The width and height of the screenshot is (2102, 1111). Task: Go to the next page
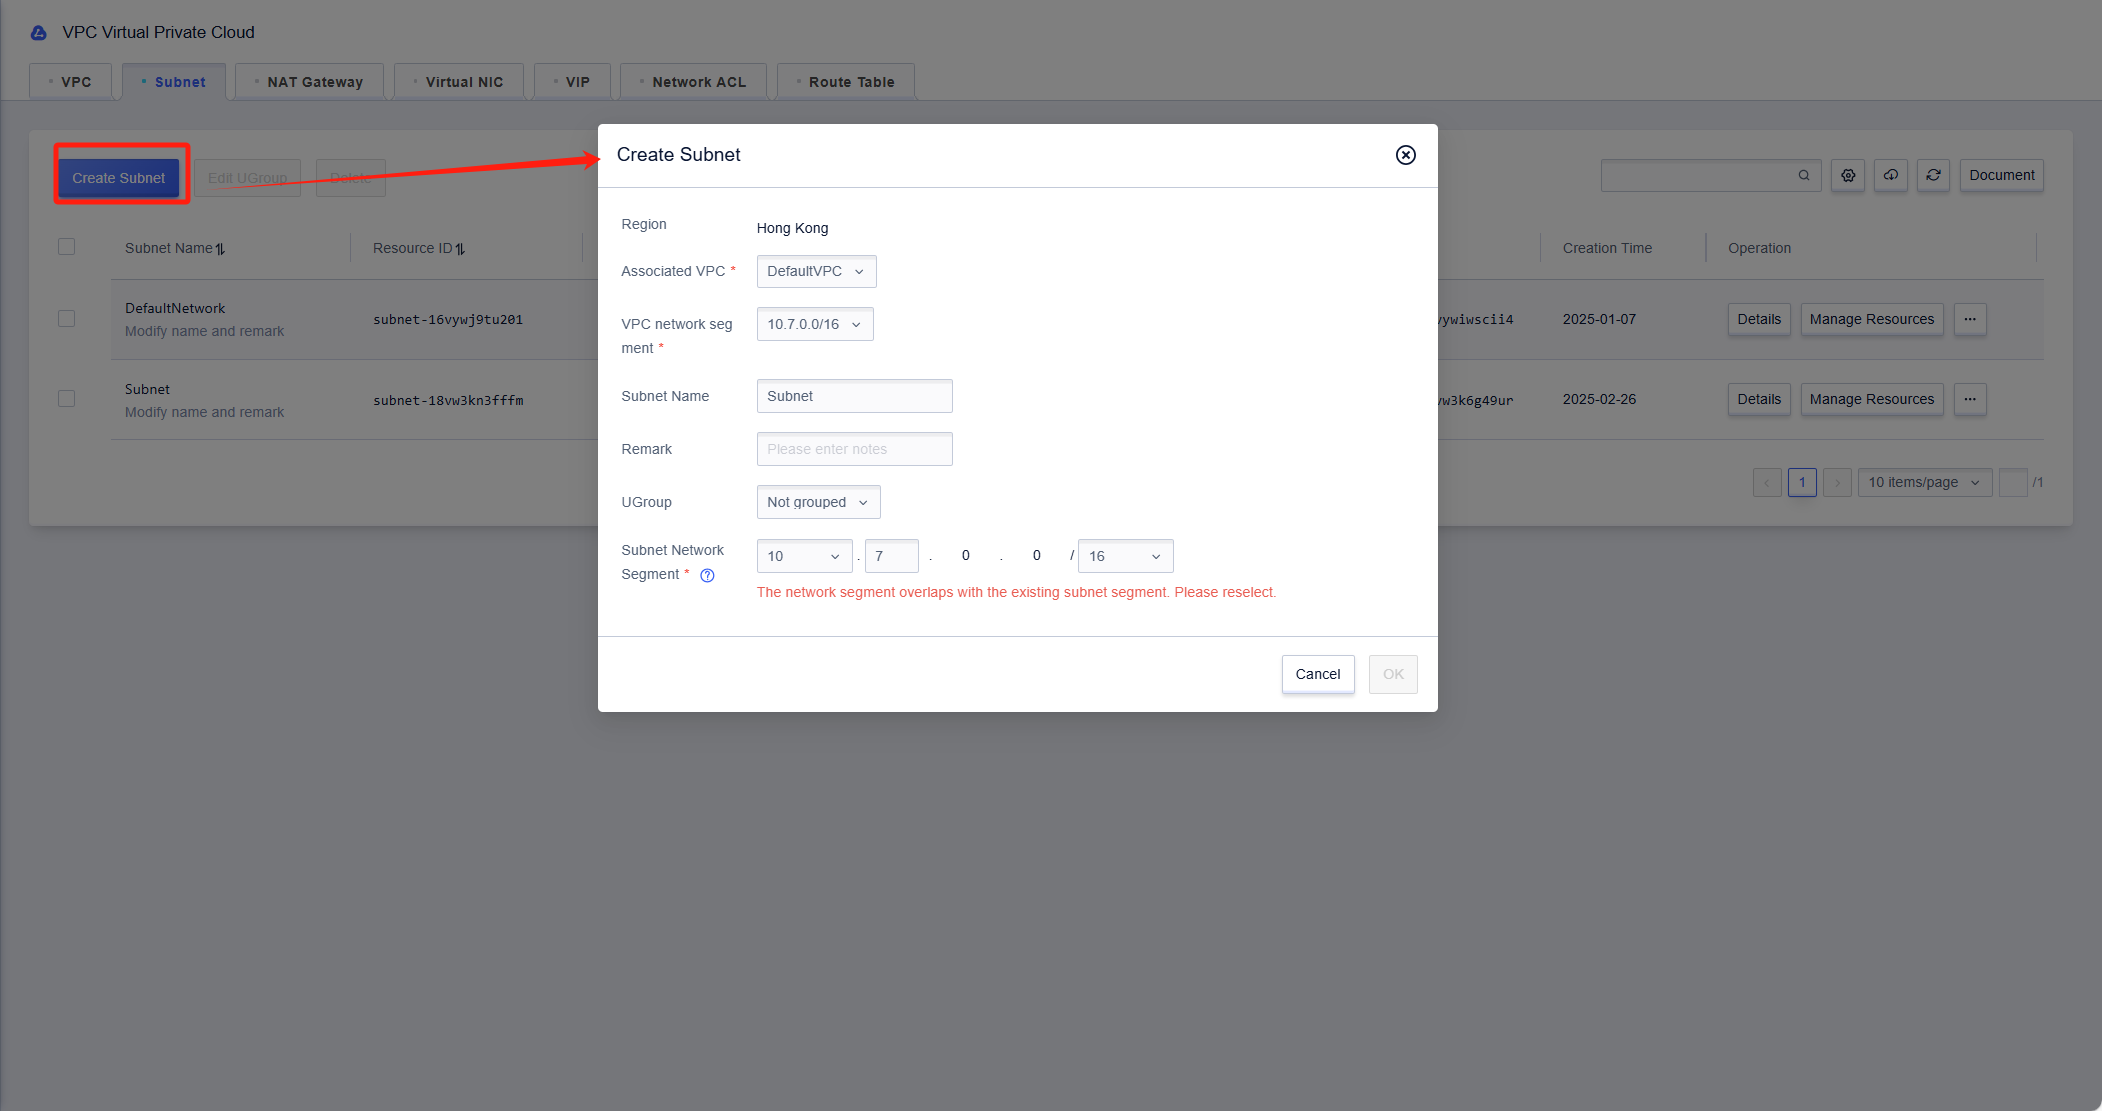tap(1837, 483)
